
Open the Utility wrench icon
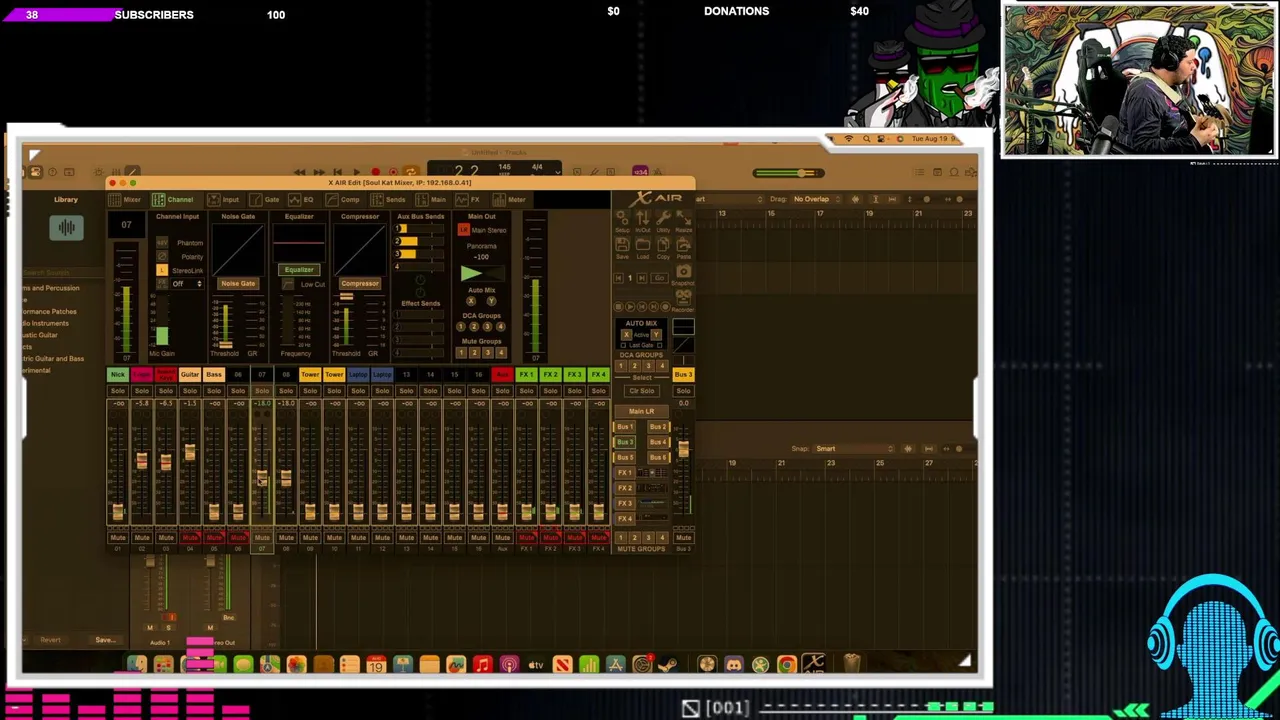point(663,222)
